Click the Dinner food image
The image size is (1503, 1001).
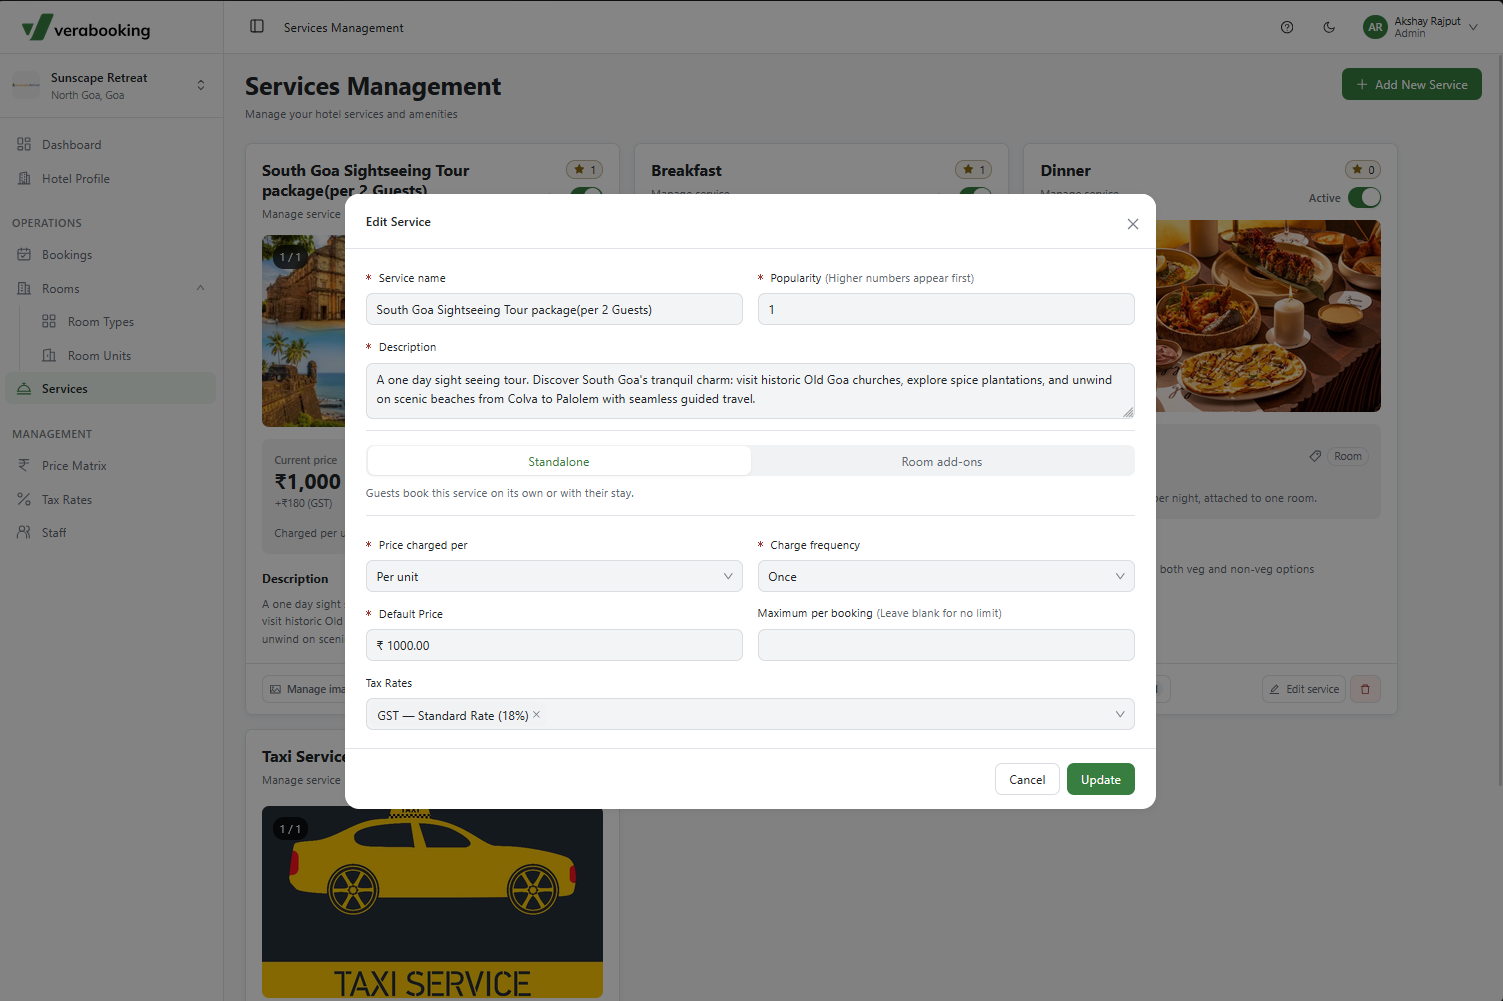pos(1268,316)
